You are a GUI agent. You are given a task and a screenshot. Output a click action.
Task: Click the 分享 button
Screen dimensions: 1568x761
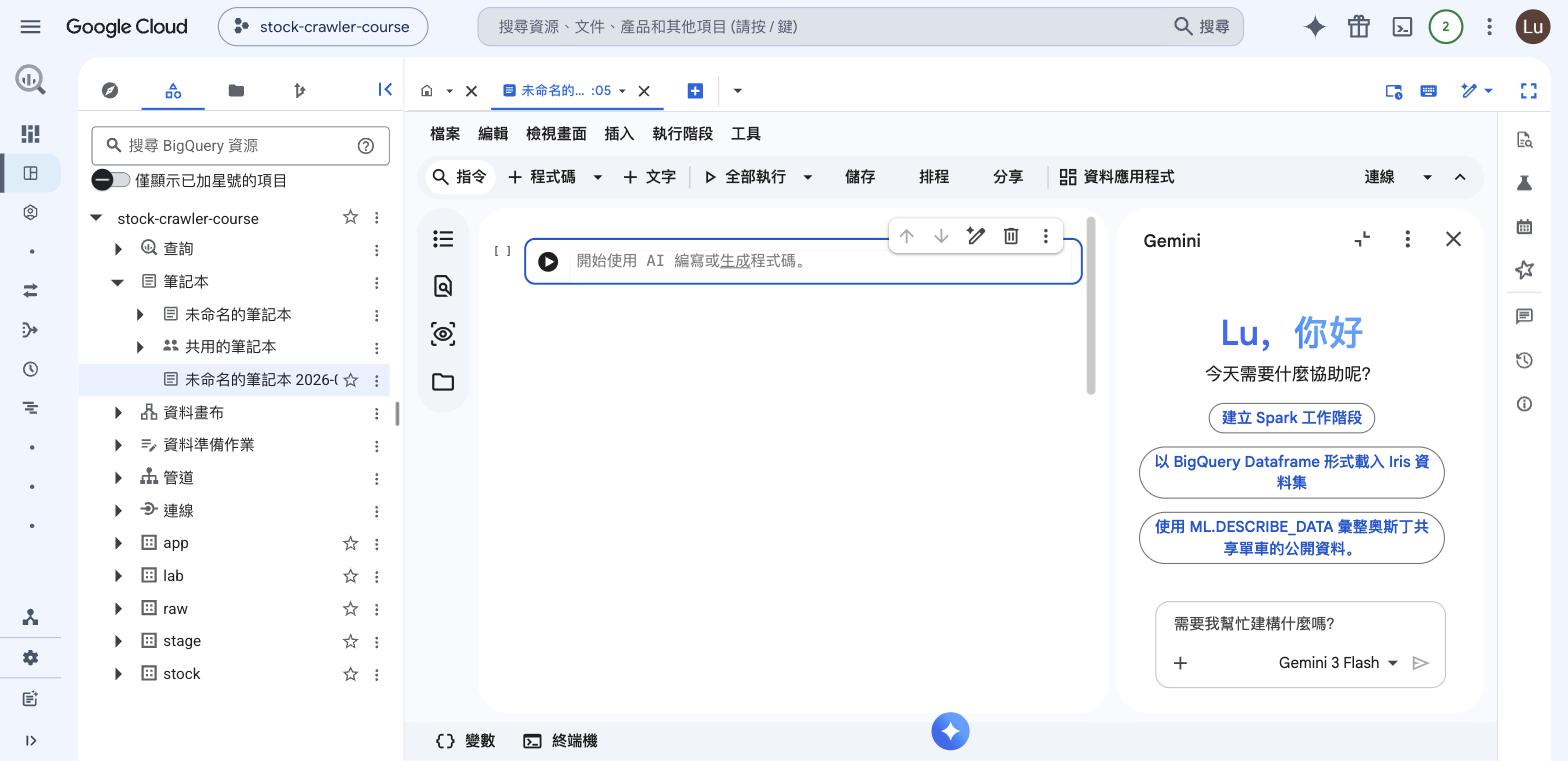[x=1008, y=177]
